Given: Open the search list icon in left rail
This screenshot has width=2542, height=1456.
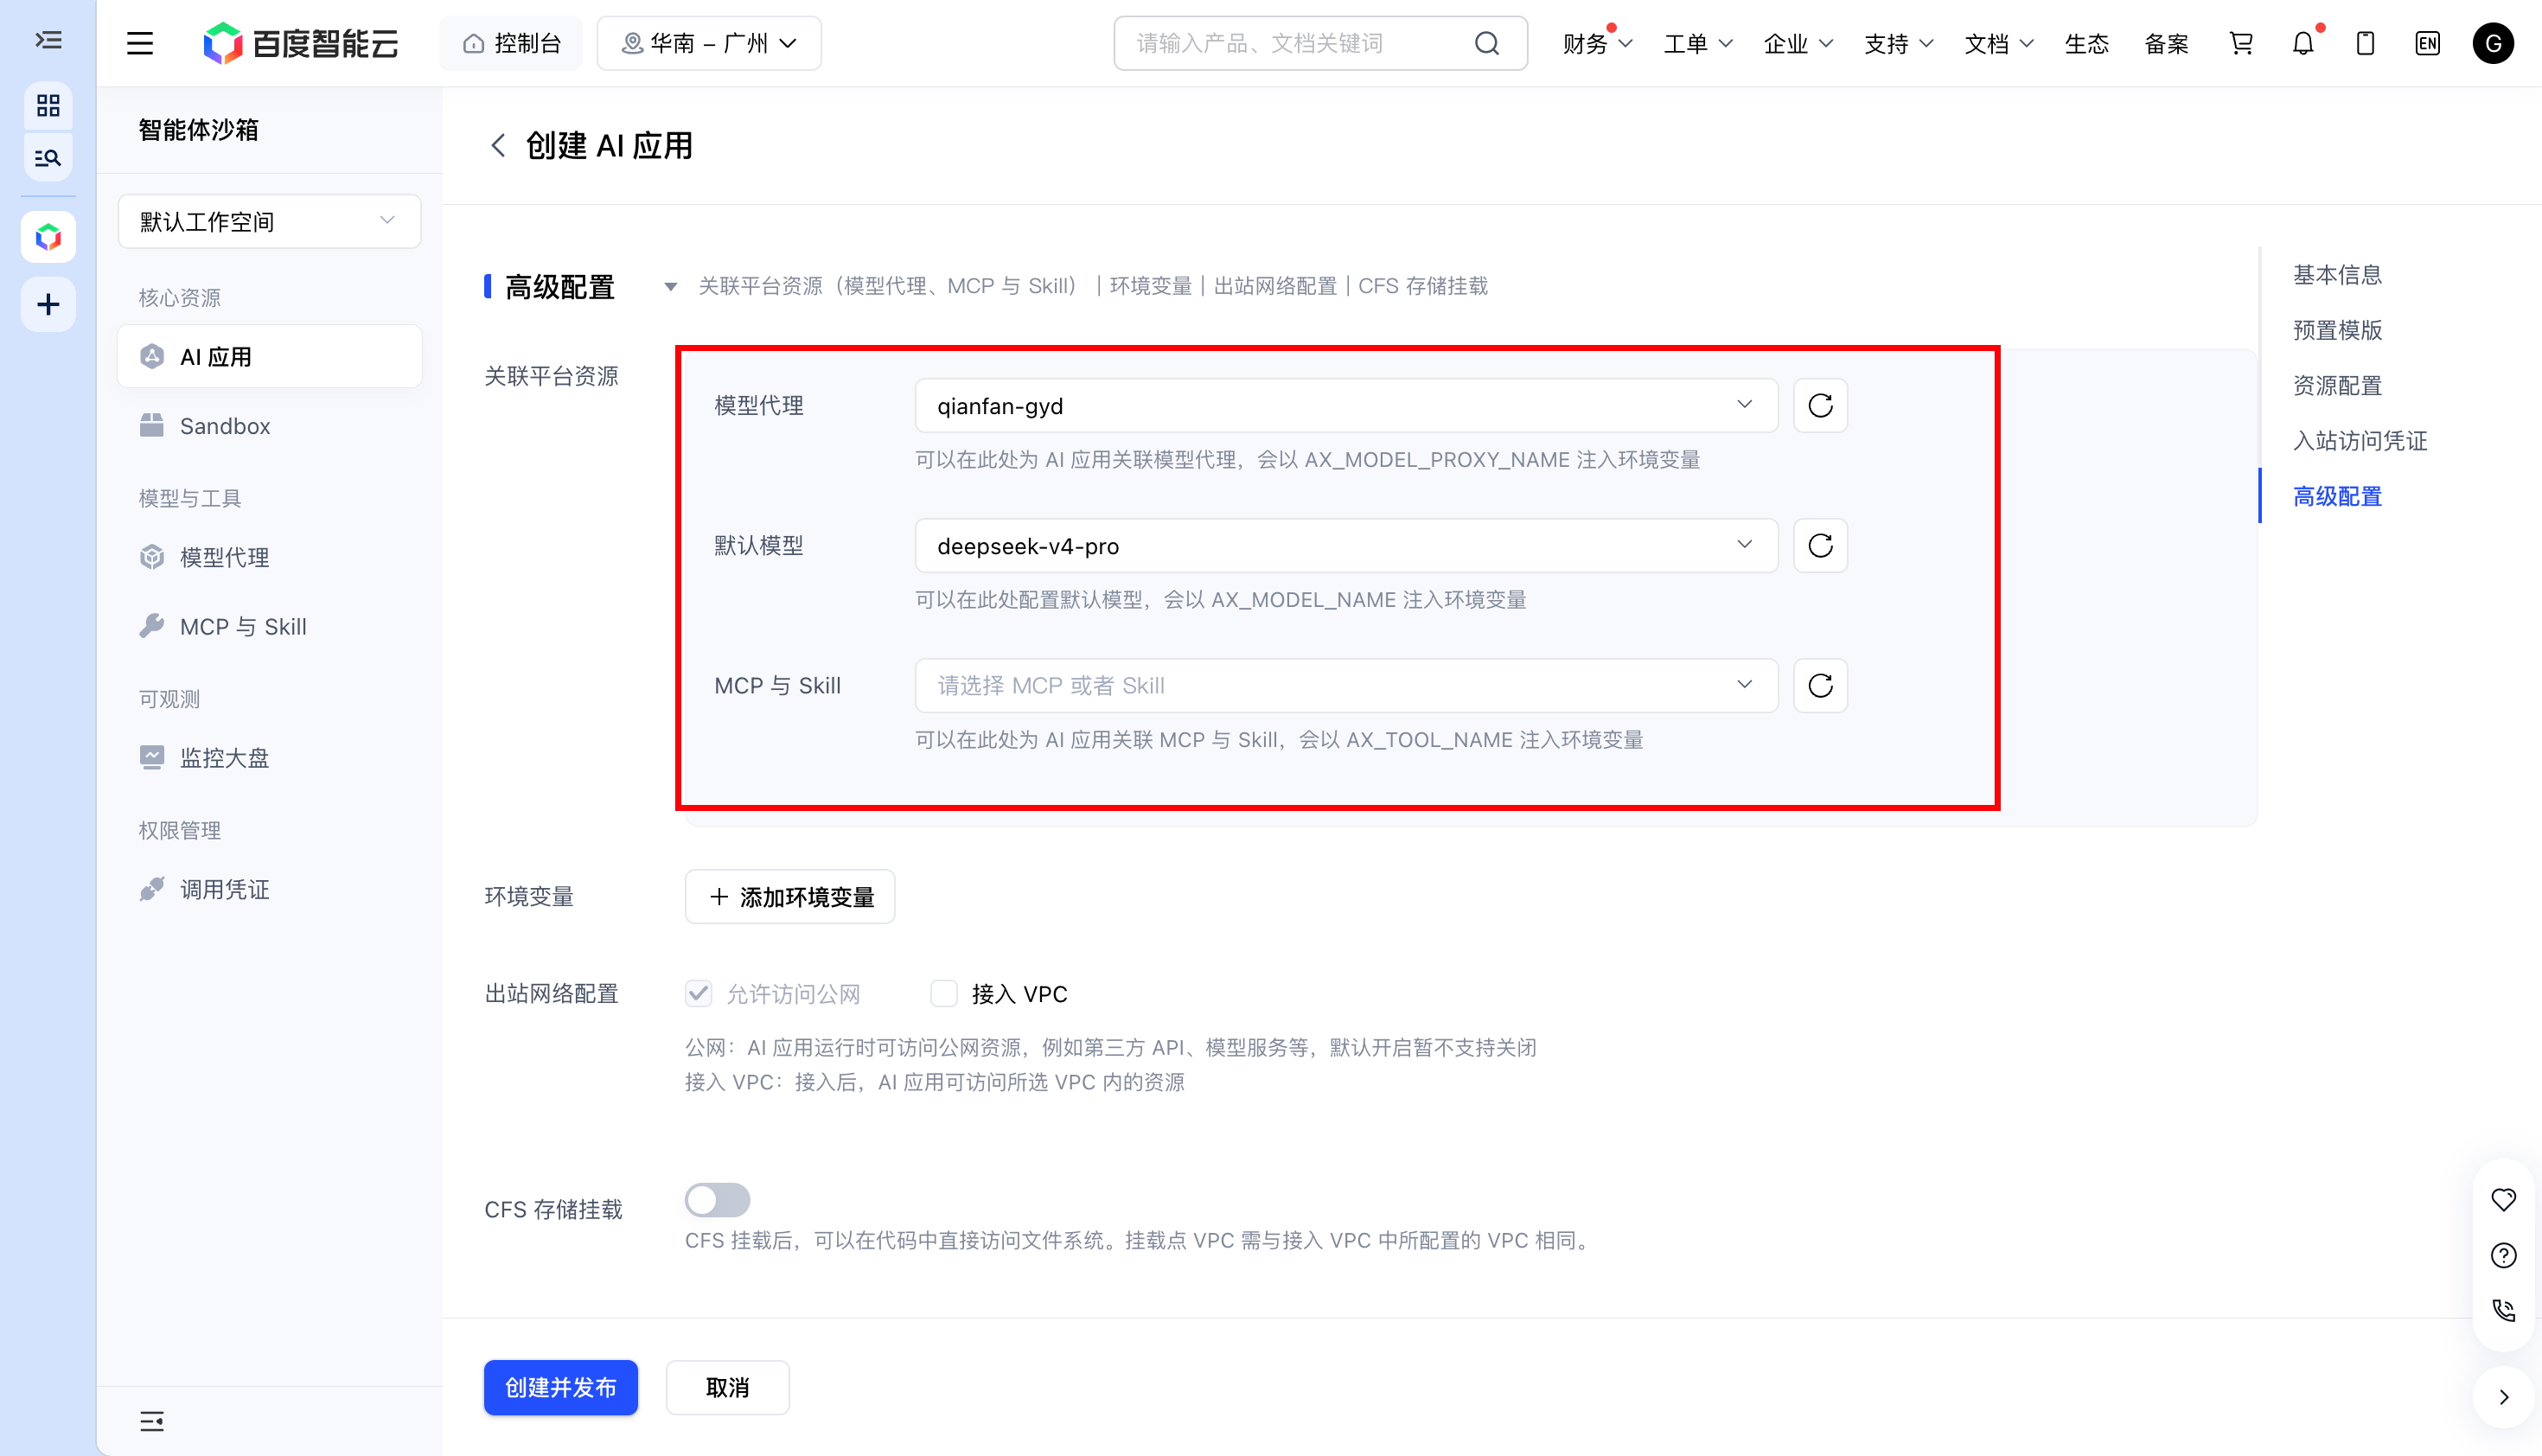Looking at the screenshot, I should (48, 158).
